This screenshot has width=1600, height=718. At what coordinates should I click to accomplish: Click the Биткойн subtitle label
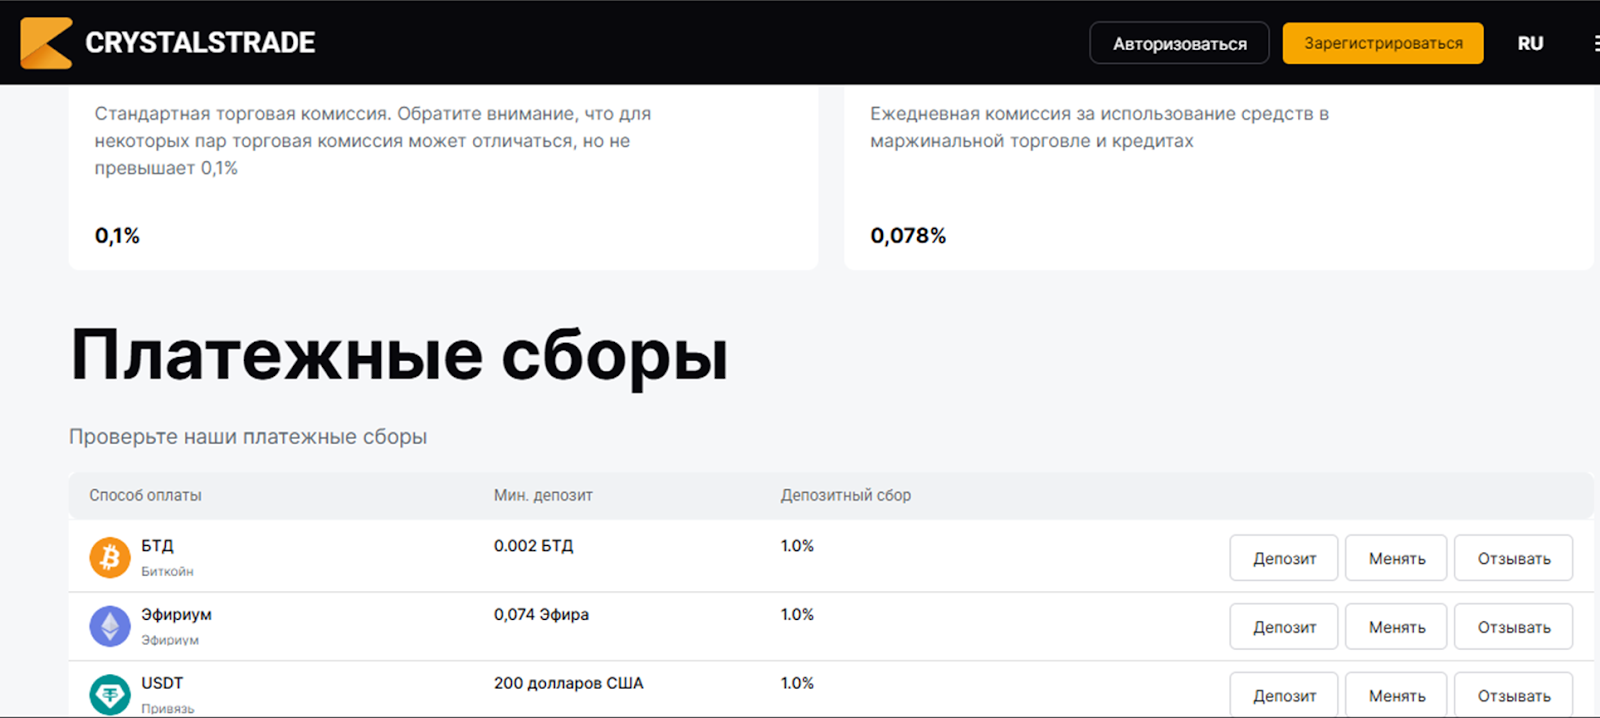[167, 572]
